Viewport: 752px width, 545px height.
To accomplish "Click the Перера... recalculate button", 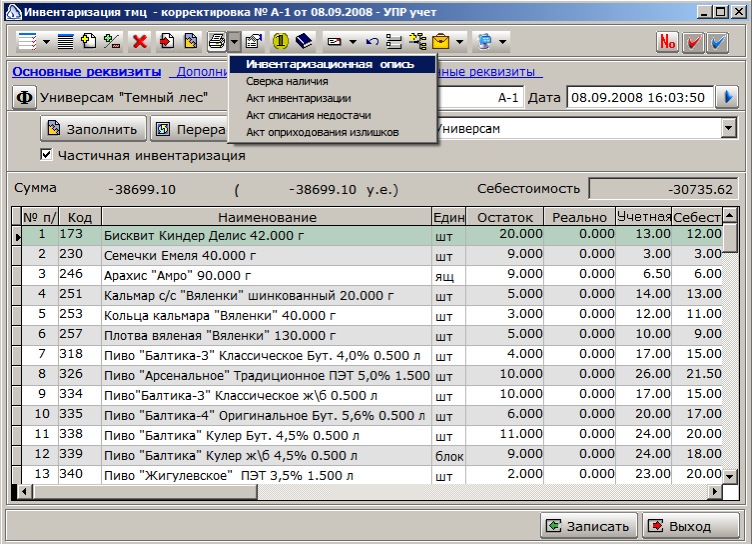I will click(189, 129).
